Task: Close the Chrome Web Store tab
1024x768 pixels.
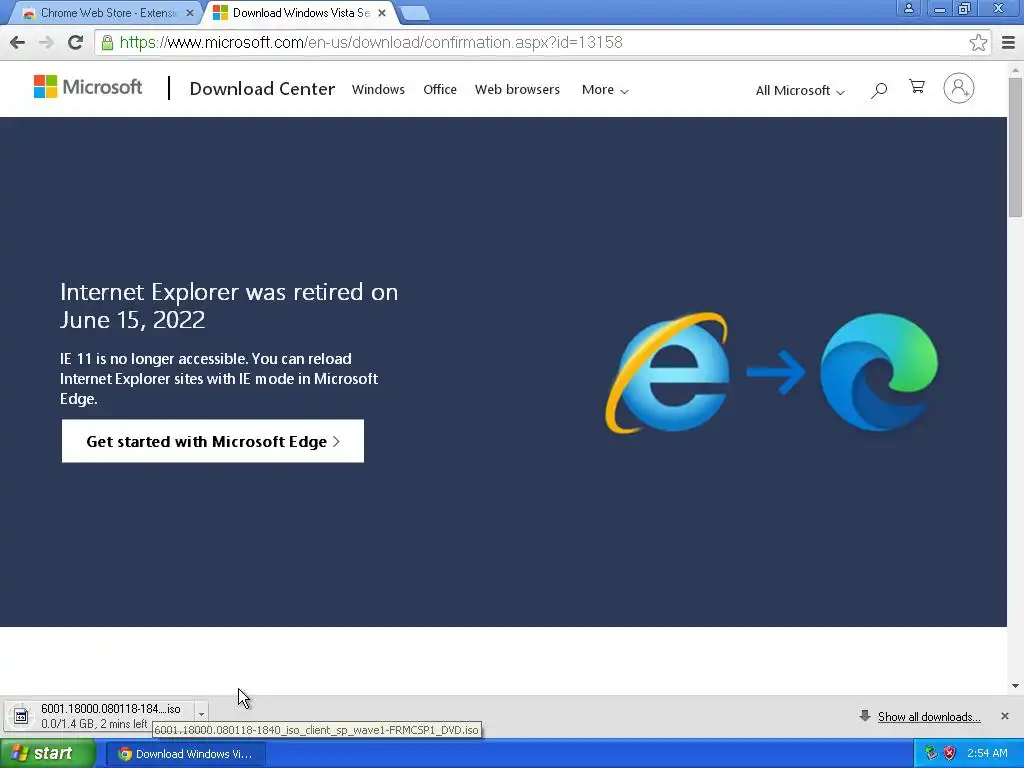Action: point(189,12)
